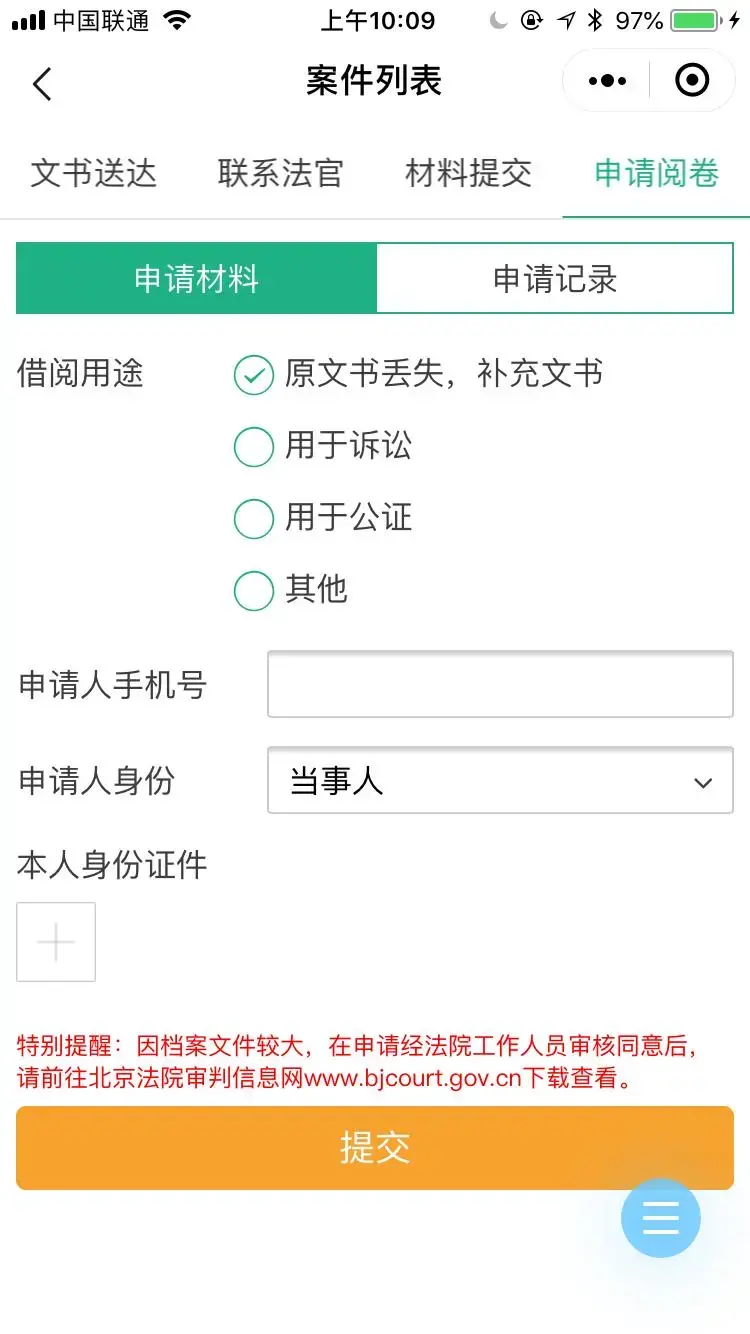Close mini program via the circle target icon

pos(692,81)
